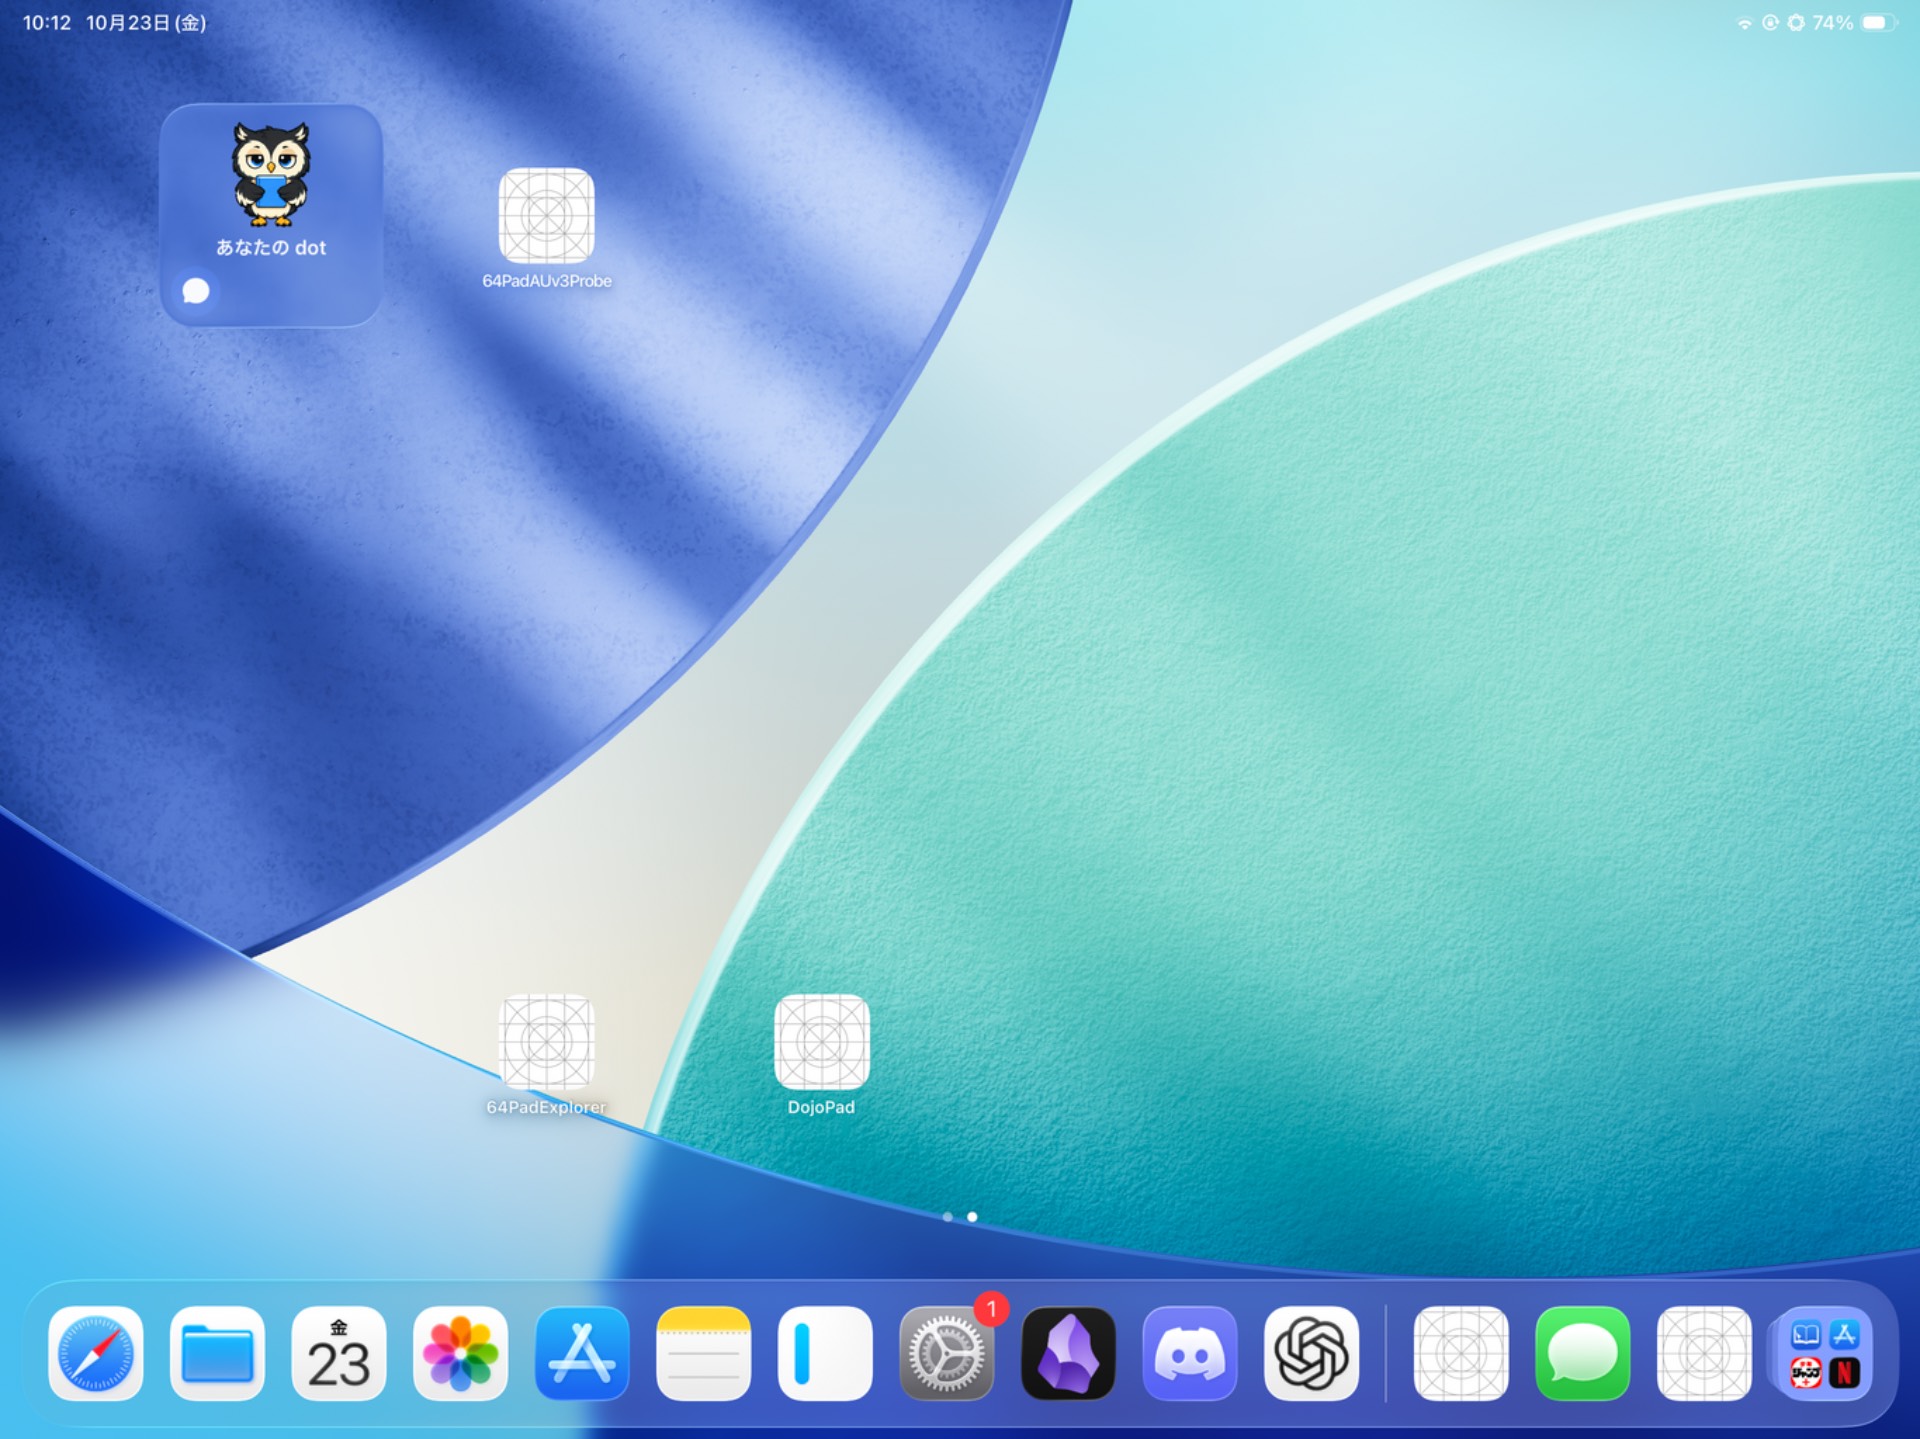Tap the chat bubble button in the widget

[196, 291]
